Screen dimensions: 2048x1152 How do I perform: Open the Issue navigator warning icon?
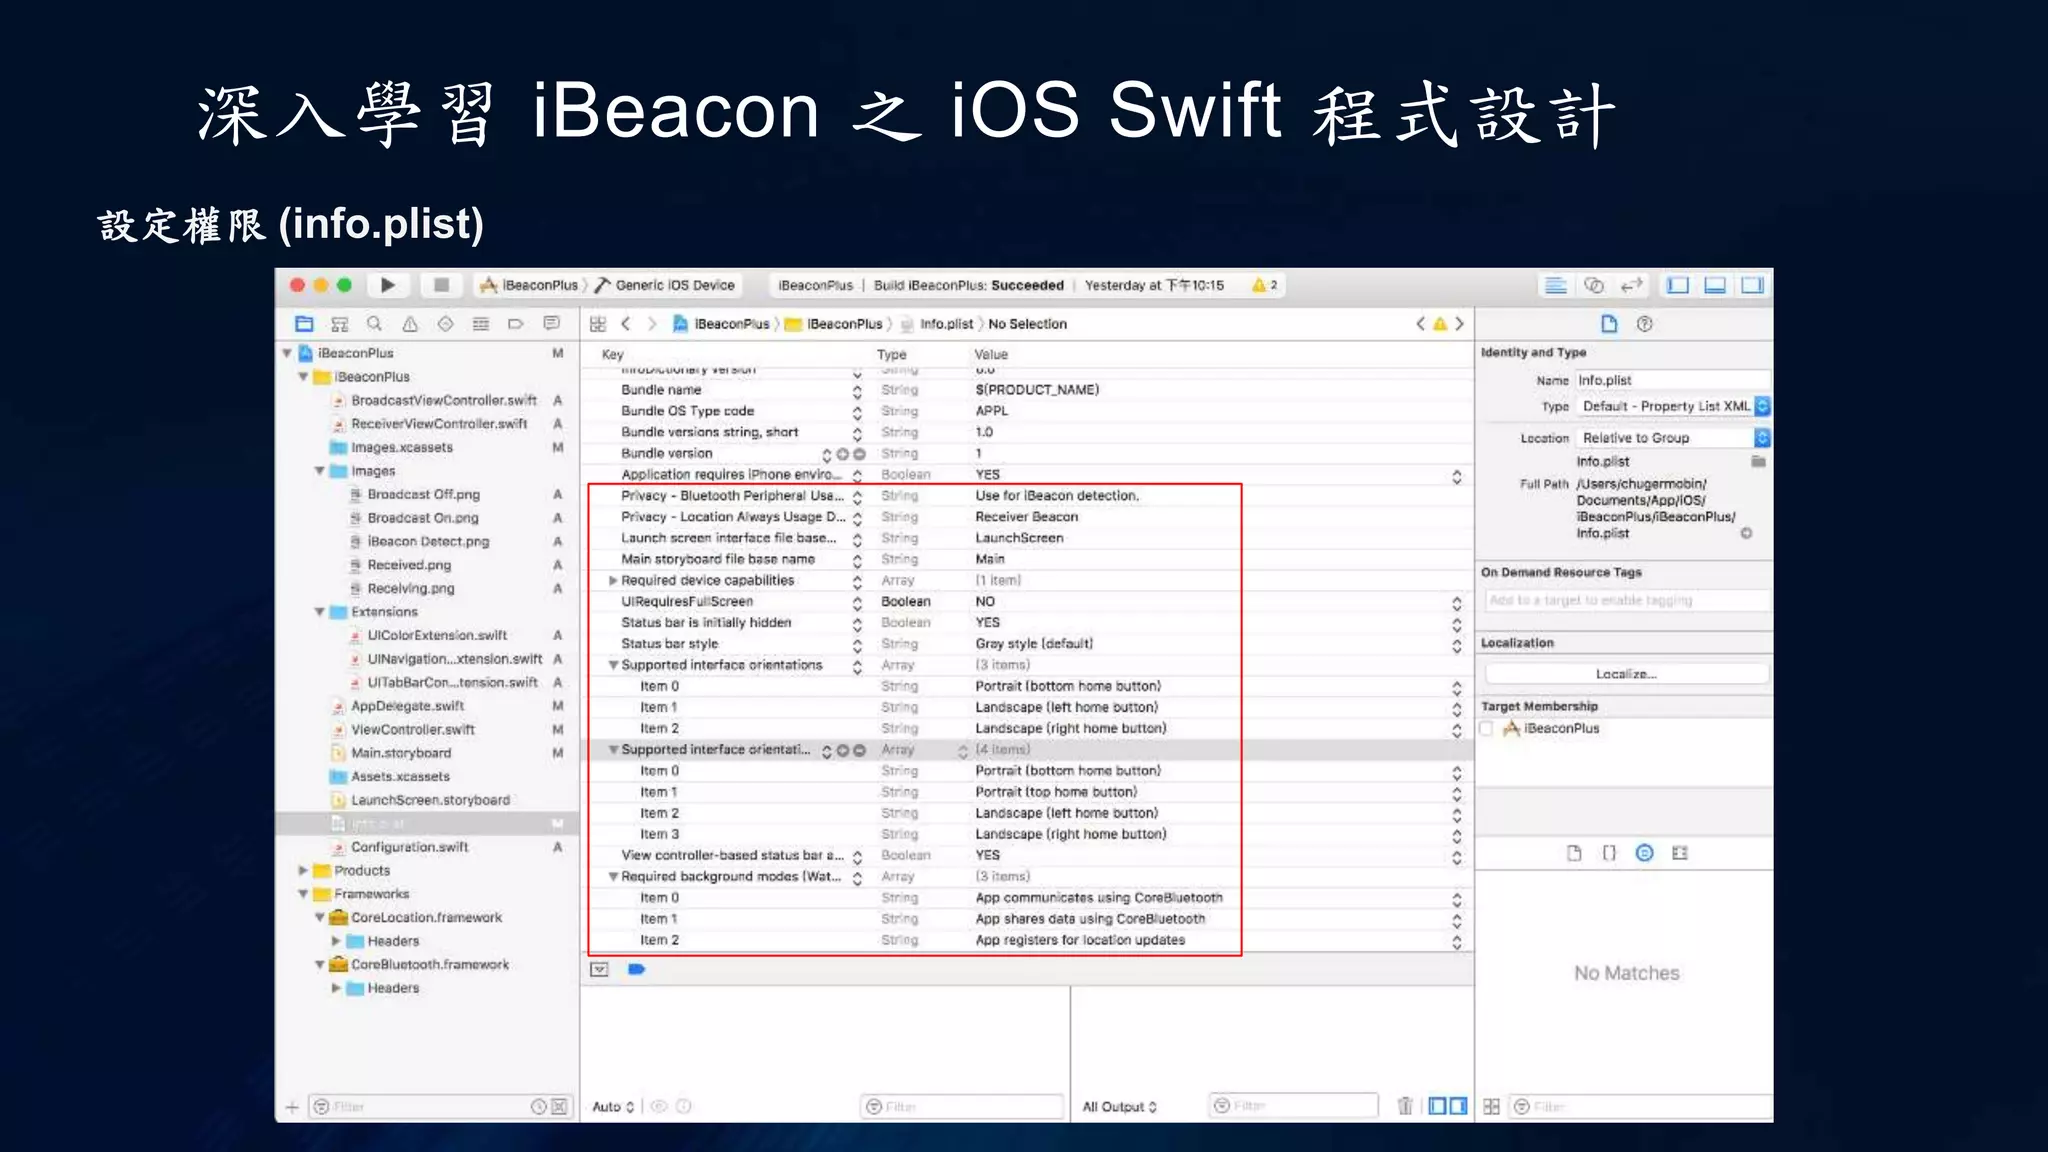(410, 324)
